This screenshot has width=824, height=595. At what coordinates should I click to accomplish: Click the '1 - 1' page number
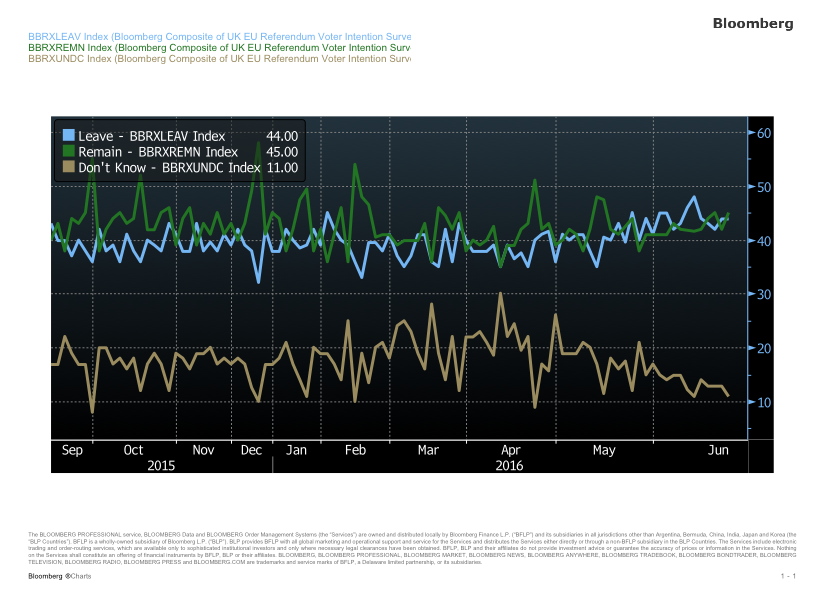pyautogui.click(x=788, y=576)
